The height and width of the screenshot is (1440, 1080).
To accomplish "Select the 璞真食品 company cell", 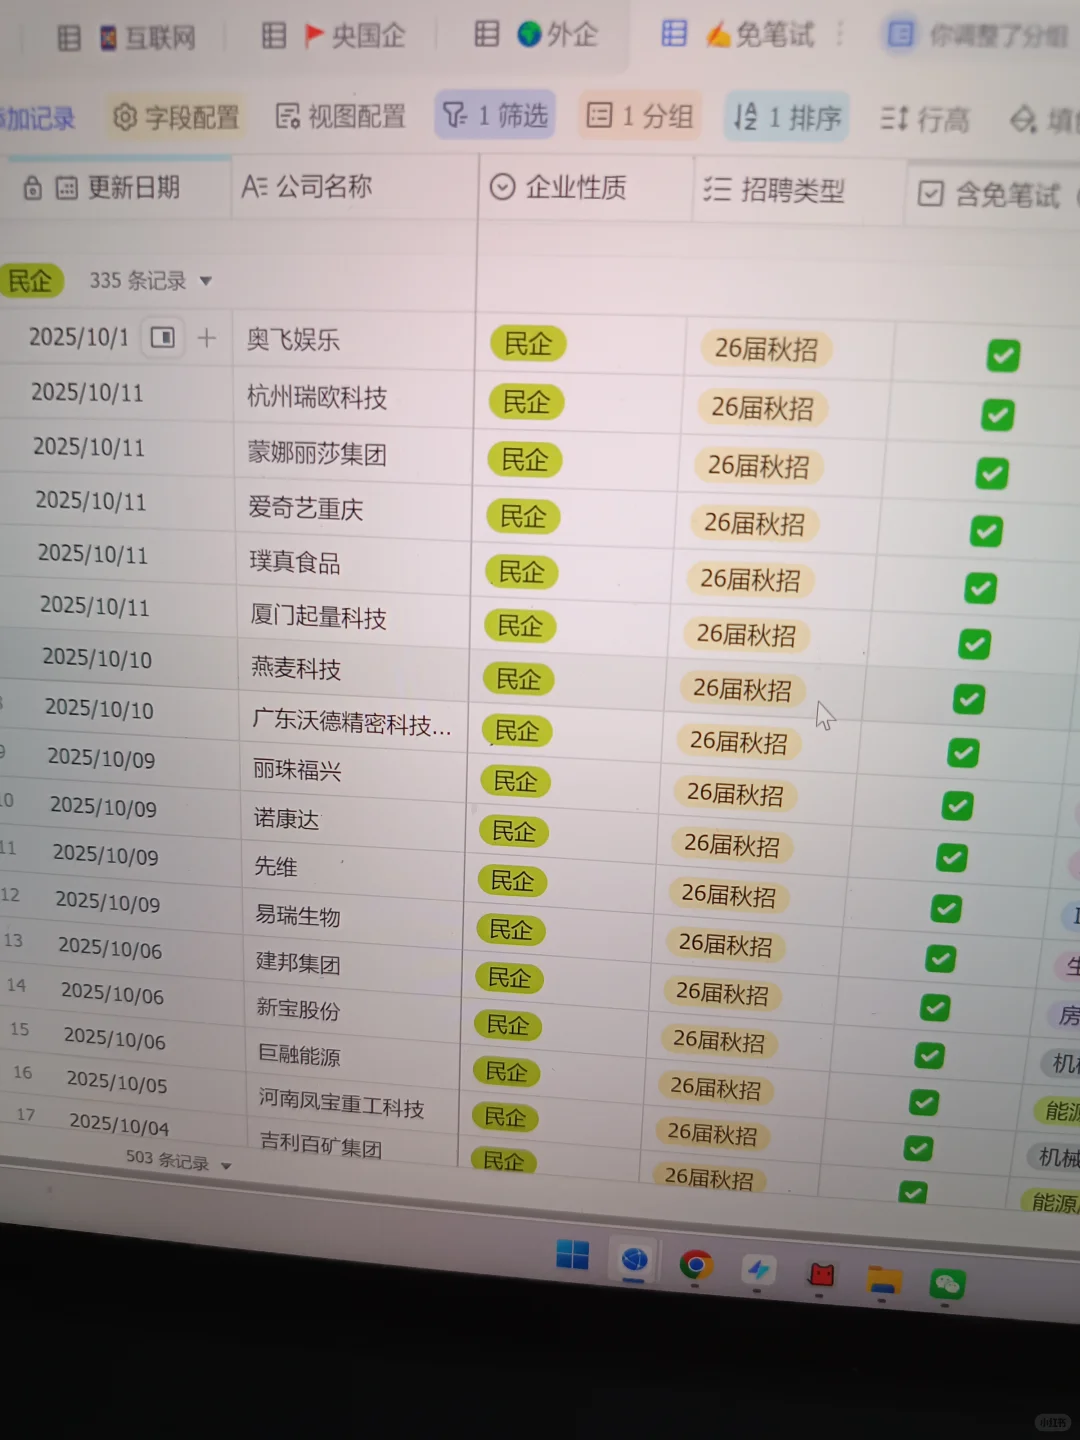I will click(x=354, y=563).
